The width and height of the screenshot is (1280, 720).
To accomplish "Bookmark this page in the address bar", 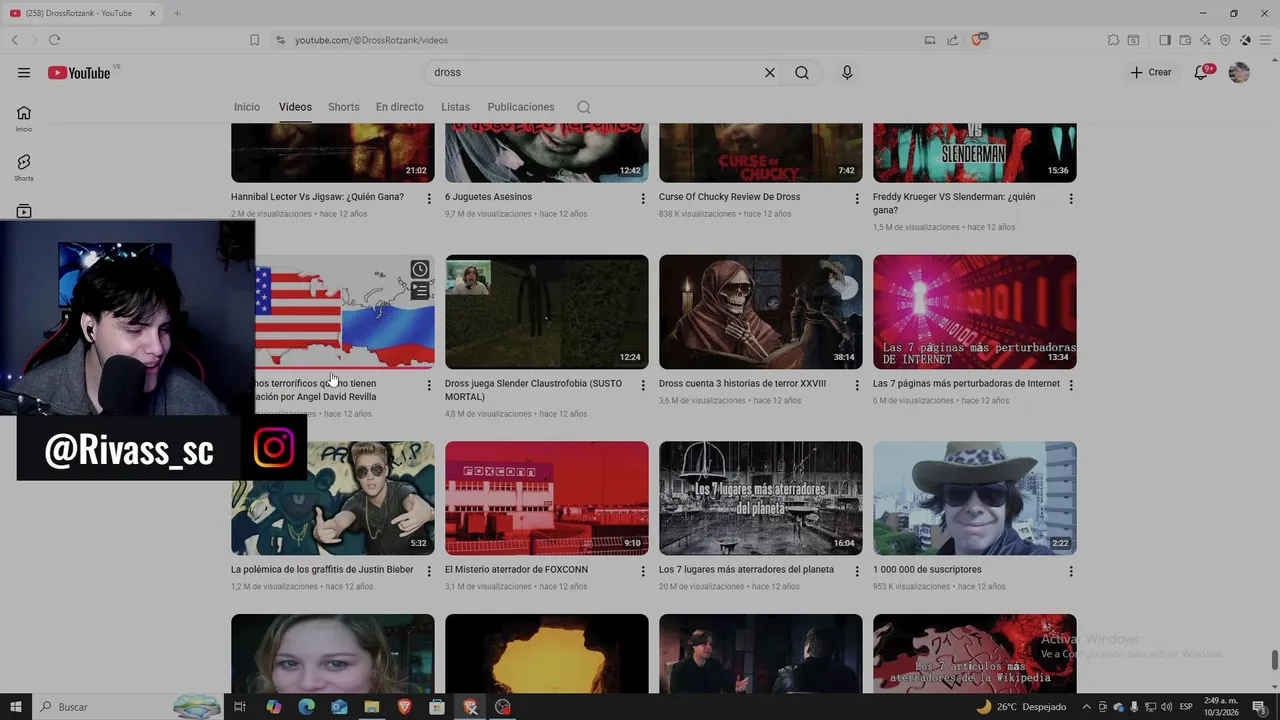I will click(254, 40).
